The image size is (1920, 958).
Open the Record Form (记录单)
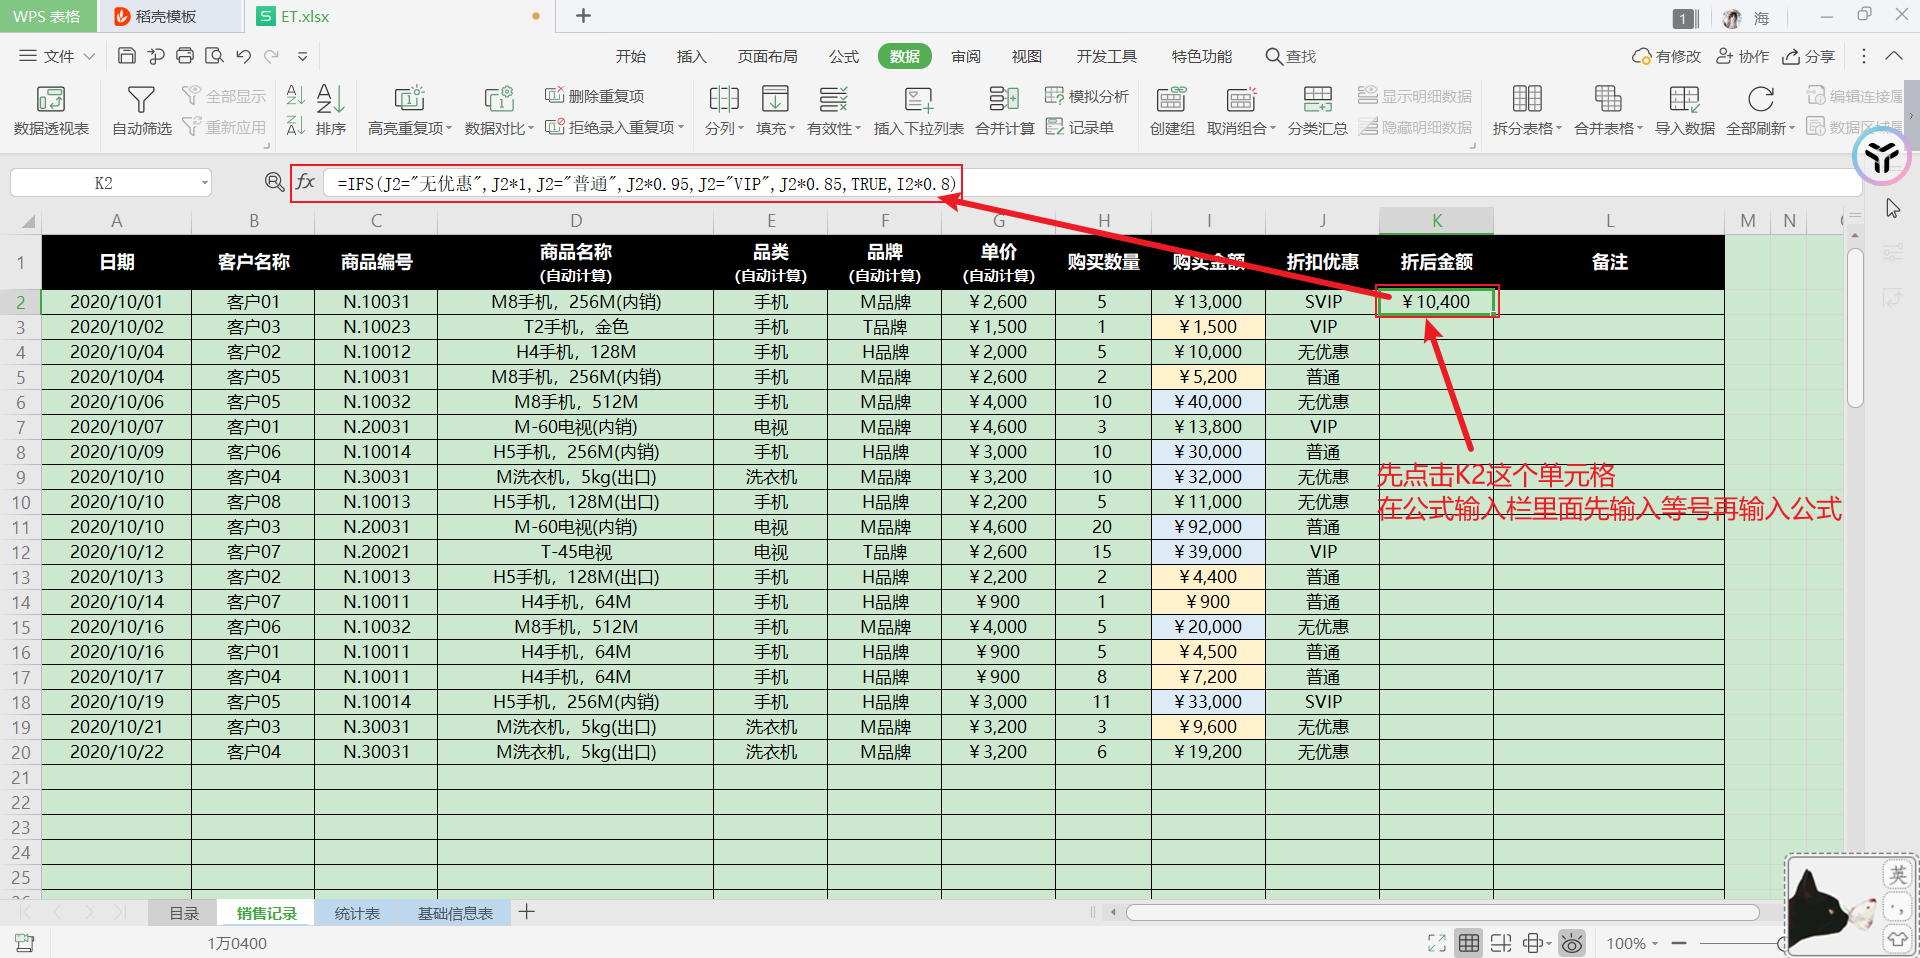coord(1080,127)
